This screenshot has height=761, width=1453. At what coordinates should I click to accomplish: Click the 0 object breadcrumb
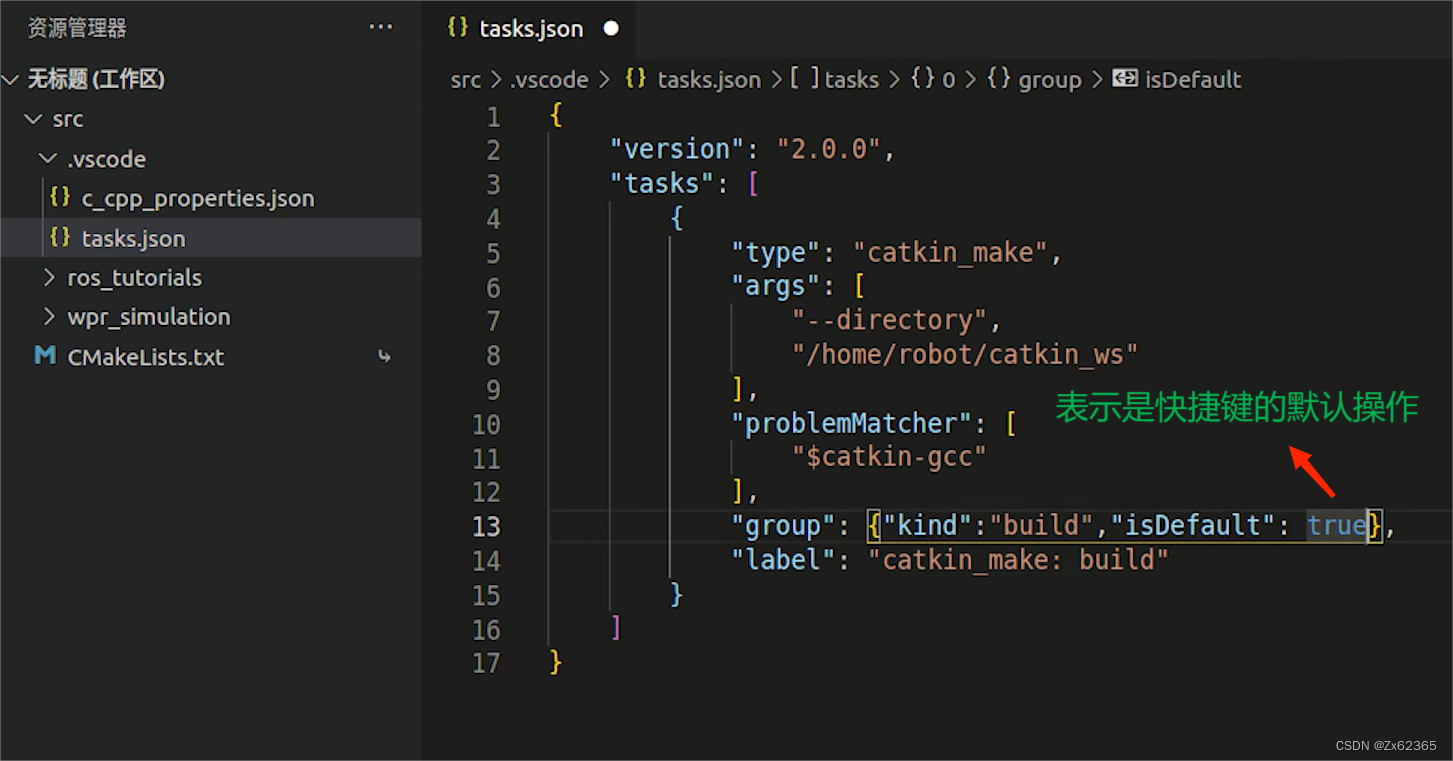(x=948, y=80)
